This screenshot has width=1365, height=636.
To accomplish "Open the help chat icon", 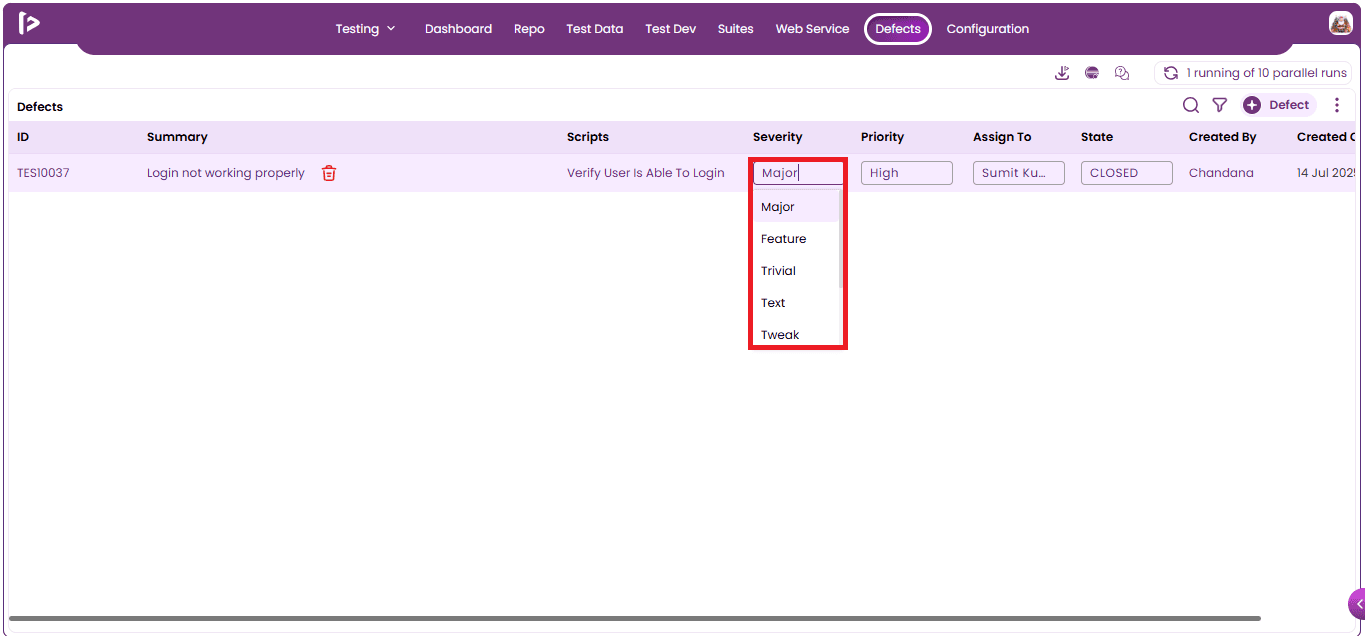I will pos(1122,73).
